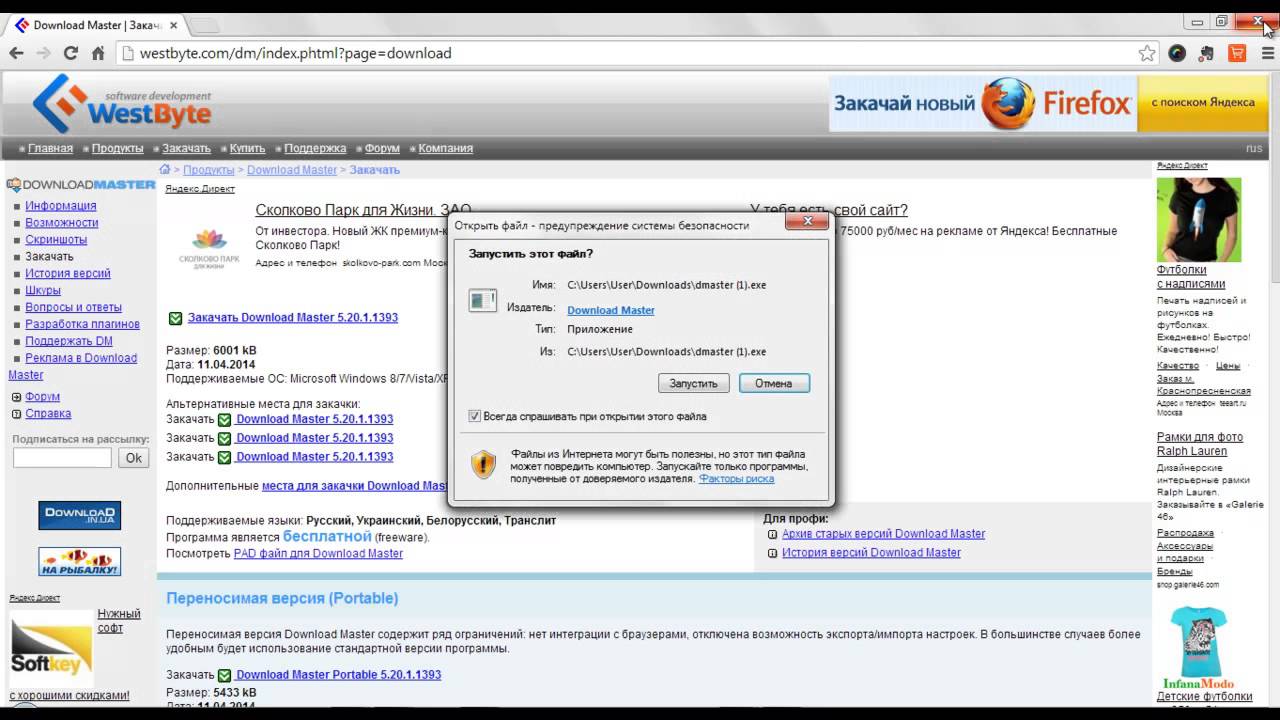Click the newsletter email input field

pos(62,458)
